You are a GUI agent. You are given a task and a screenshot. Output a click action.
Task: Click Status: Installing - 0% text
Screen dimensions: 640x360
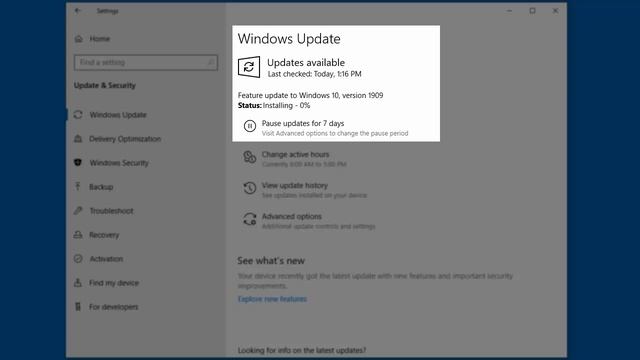click(x=274, y=105)
